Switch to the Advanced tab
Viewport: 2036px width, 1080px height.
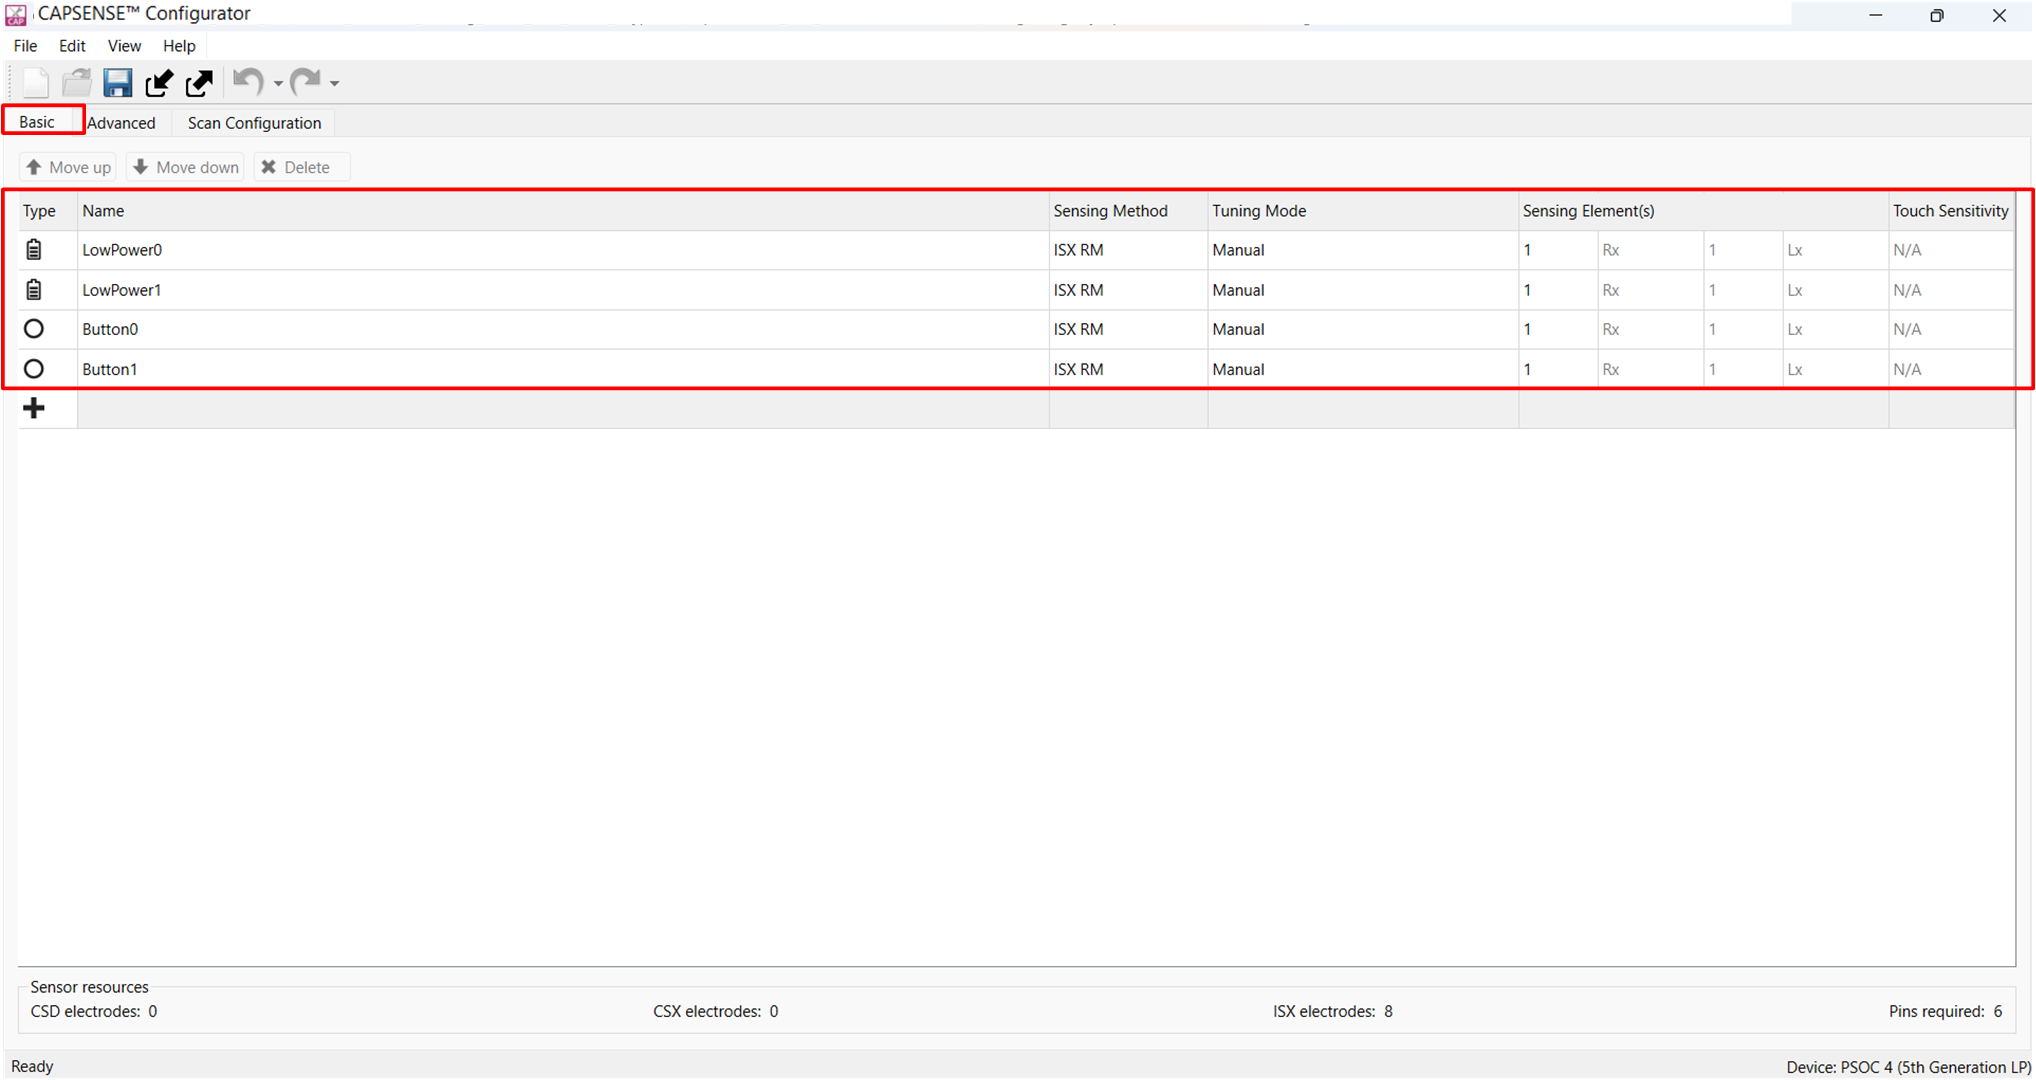[121, 123]
